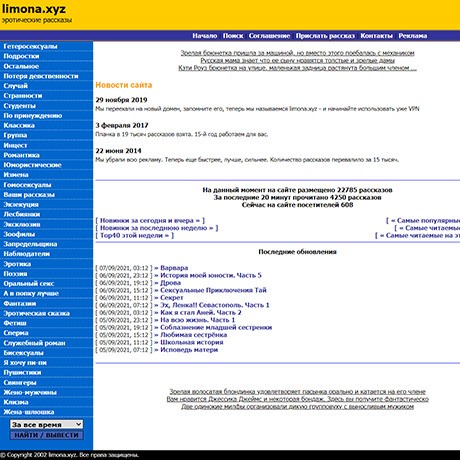This screenshot has width=460, height=460.
Task: Choose the Студенты sidebar category
Action: (19, 106)
